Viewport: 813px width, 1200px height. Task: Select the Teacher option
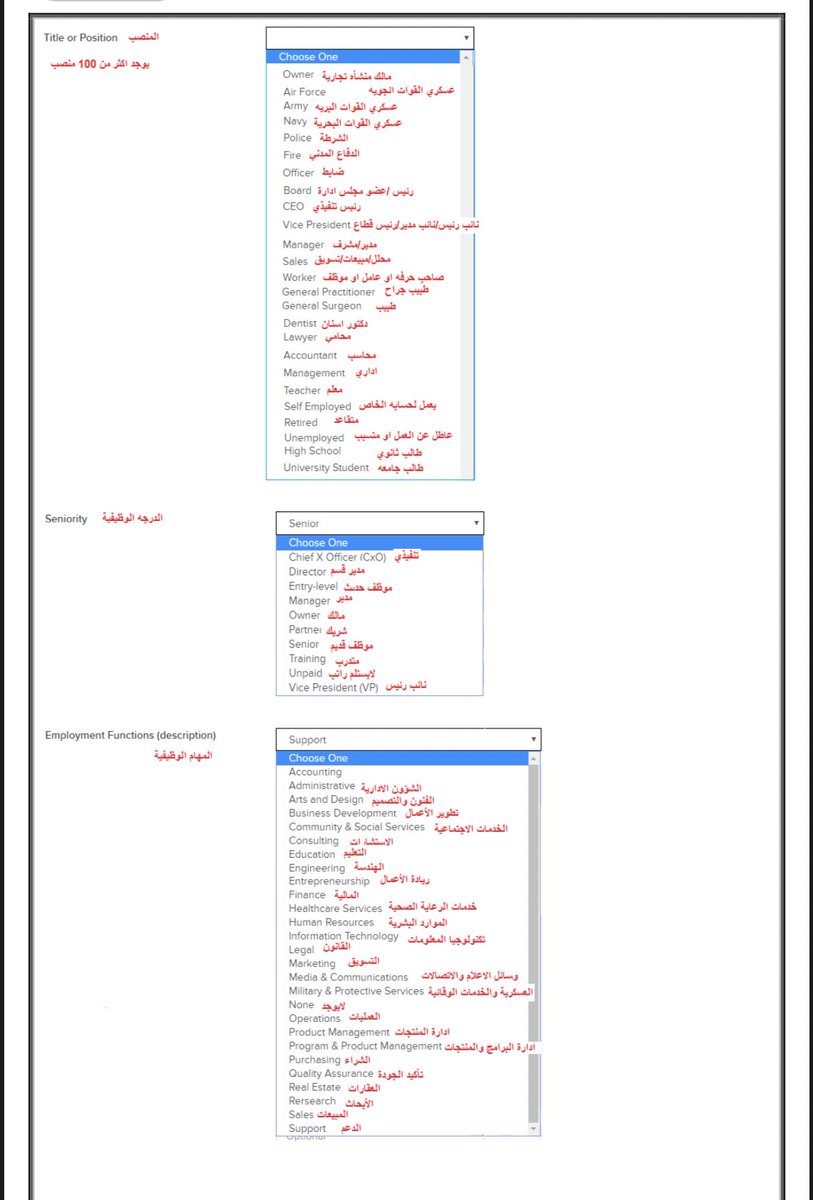(302, 390)
